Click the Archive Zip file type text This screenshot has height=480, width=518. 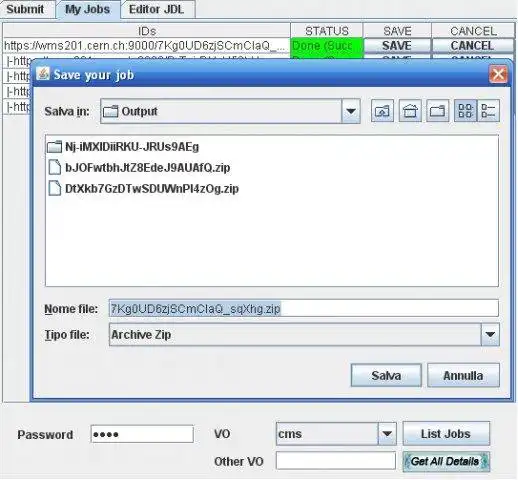pos(141,334)
